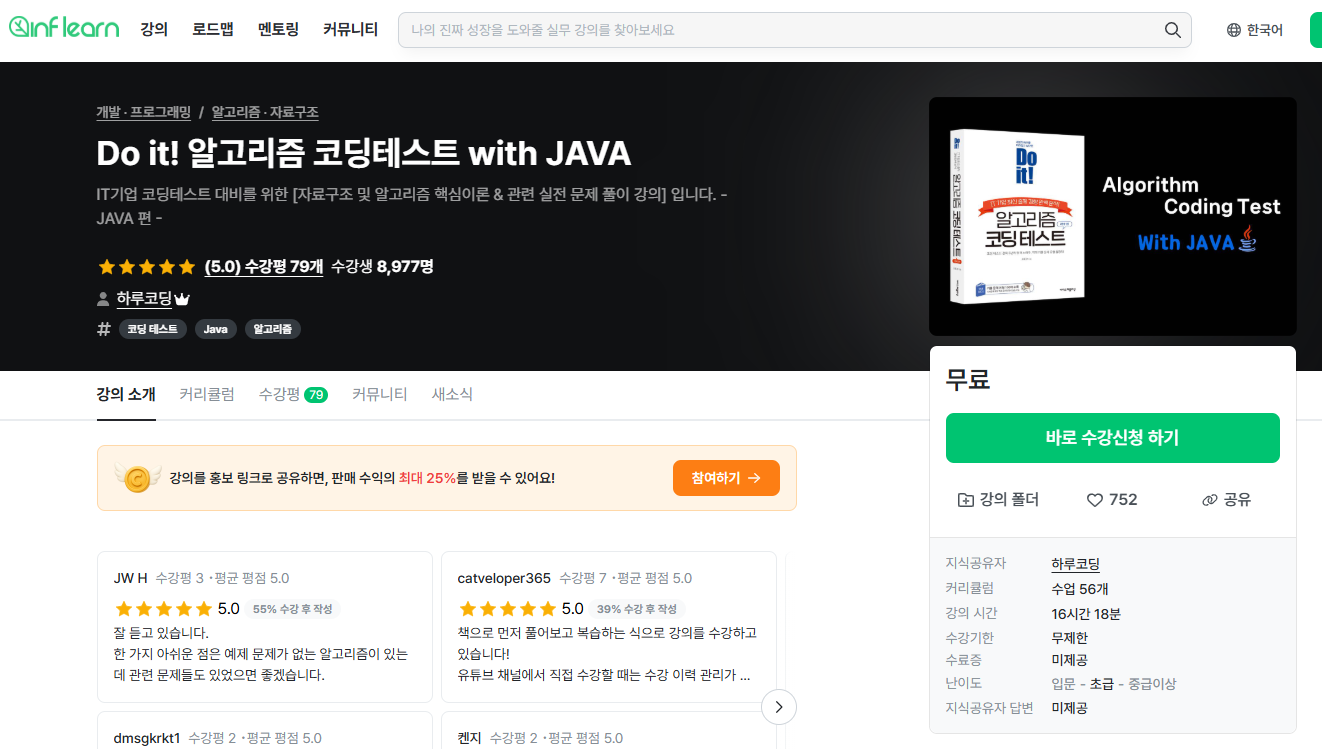Switch to the 커뮤니티 course tab
1322x749 pixels.
coord(380,395)
